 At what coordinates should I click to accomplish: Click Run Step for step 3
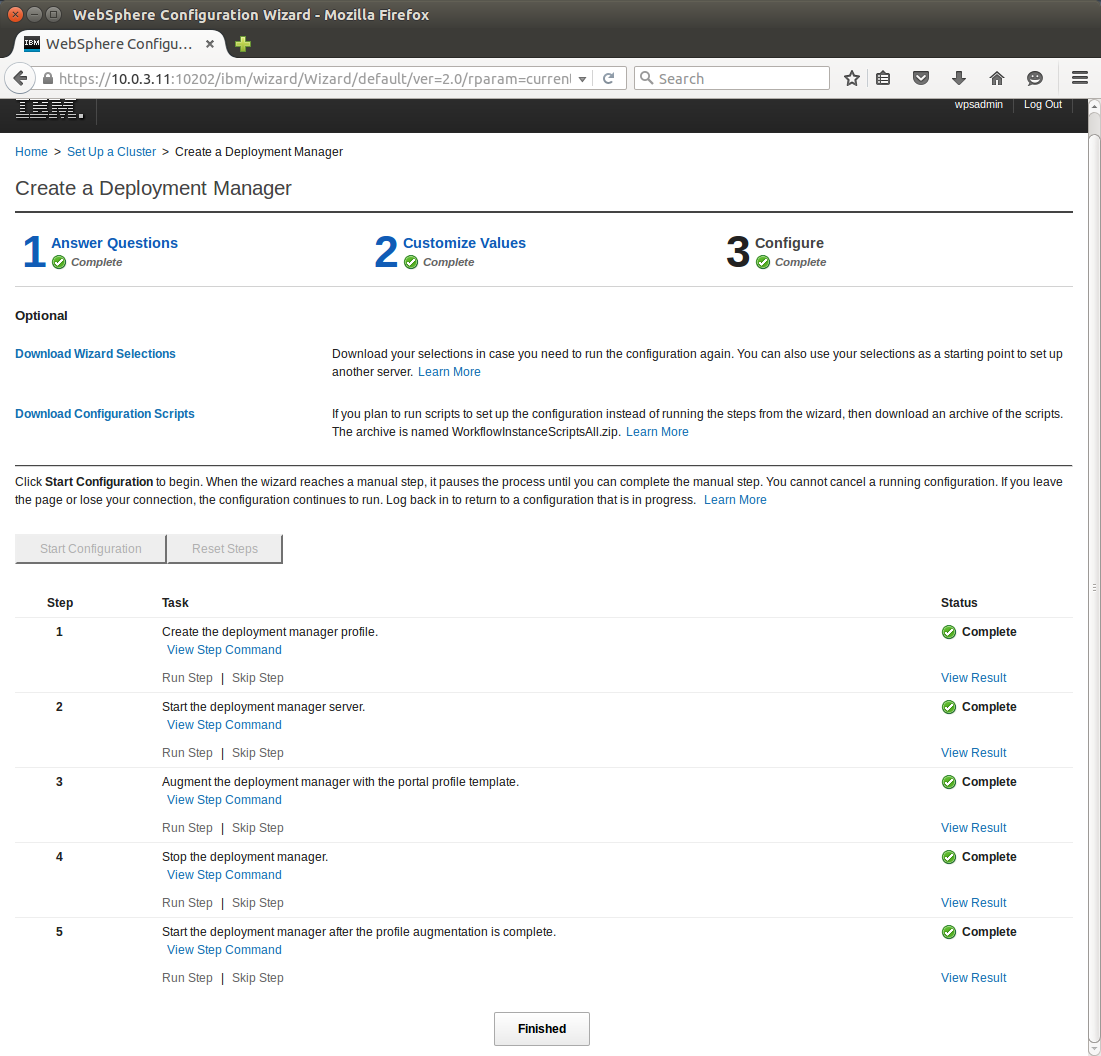coord(187,828)
